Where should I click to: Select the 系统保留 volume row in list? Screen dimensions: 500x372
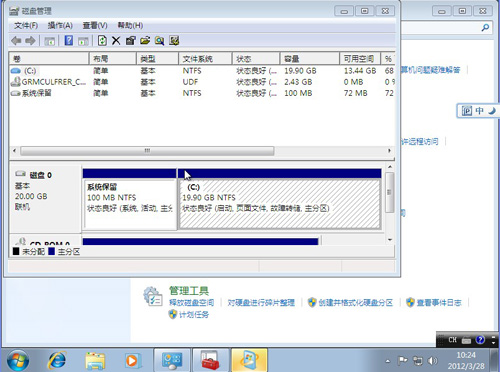(x=202, y=93)
